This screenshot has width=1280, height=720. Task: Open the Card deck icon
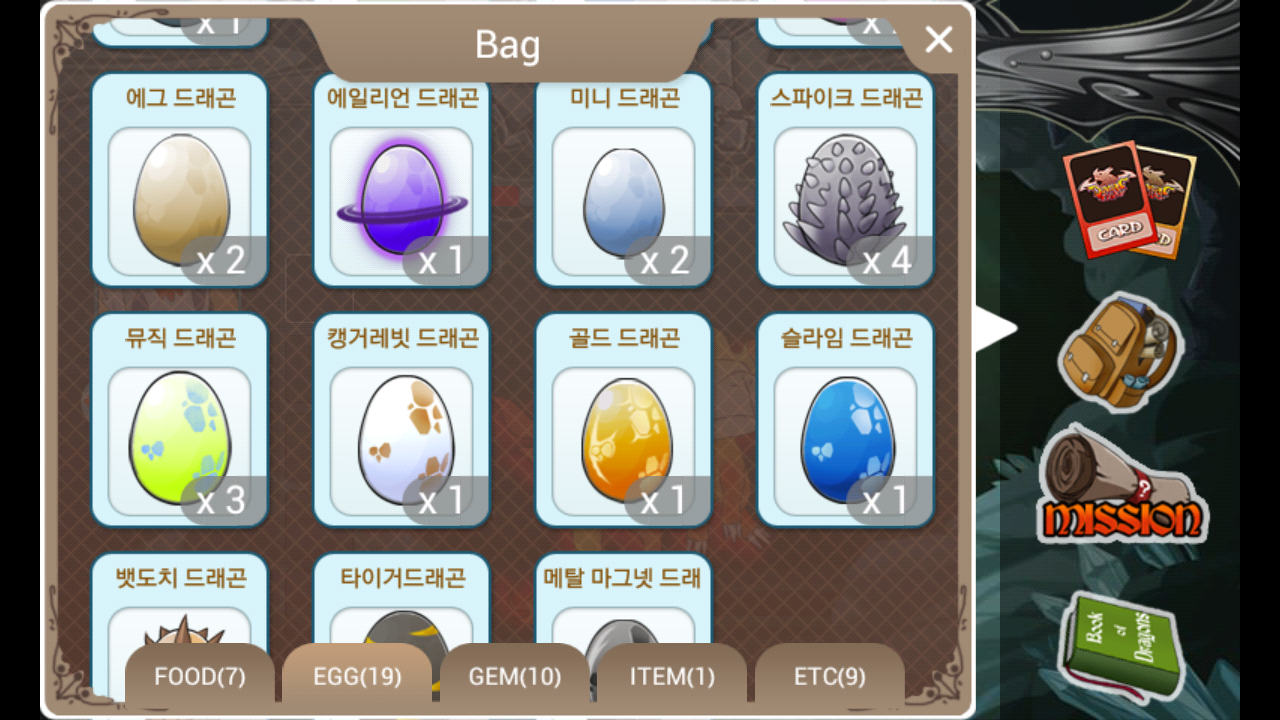(x=1128, y=199)
